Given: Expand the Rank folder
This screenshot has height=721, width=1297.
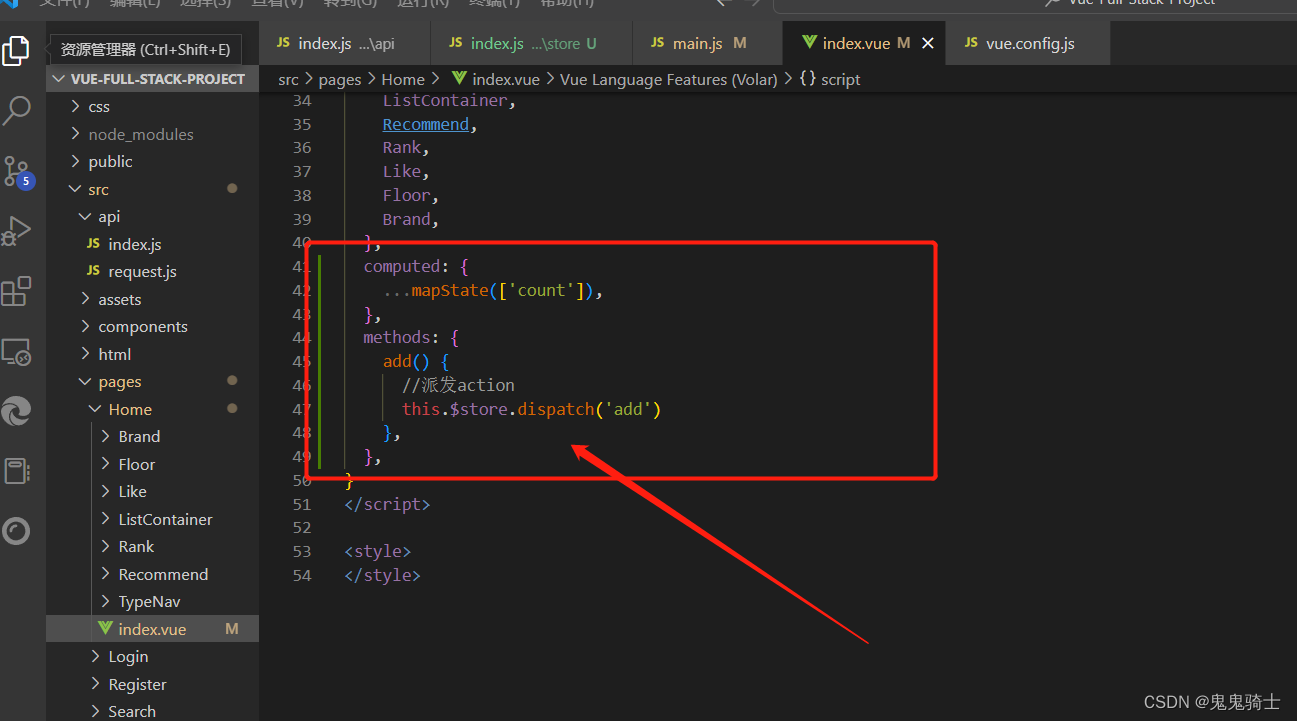Looking at the screenshot, I should [152, 546].
